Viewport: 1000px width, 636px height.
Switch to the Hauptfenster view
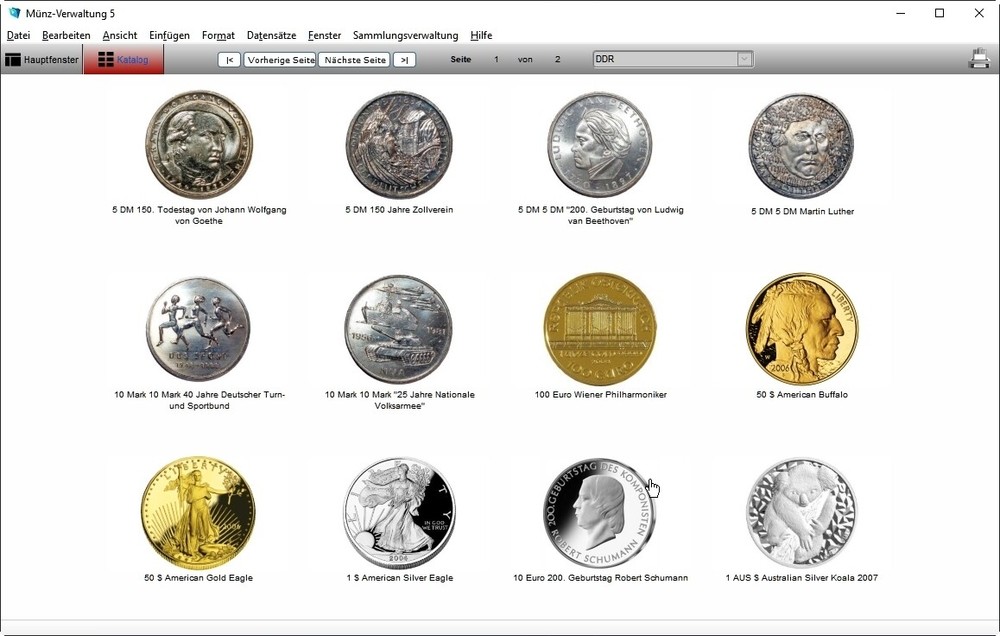(40, 59)
